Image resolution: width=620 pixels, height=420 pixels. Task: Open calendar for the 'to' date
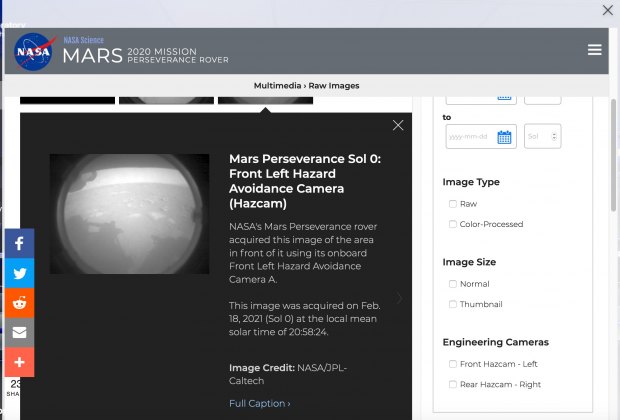[x=504, y=137]
